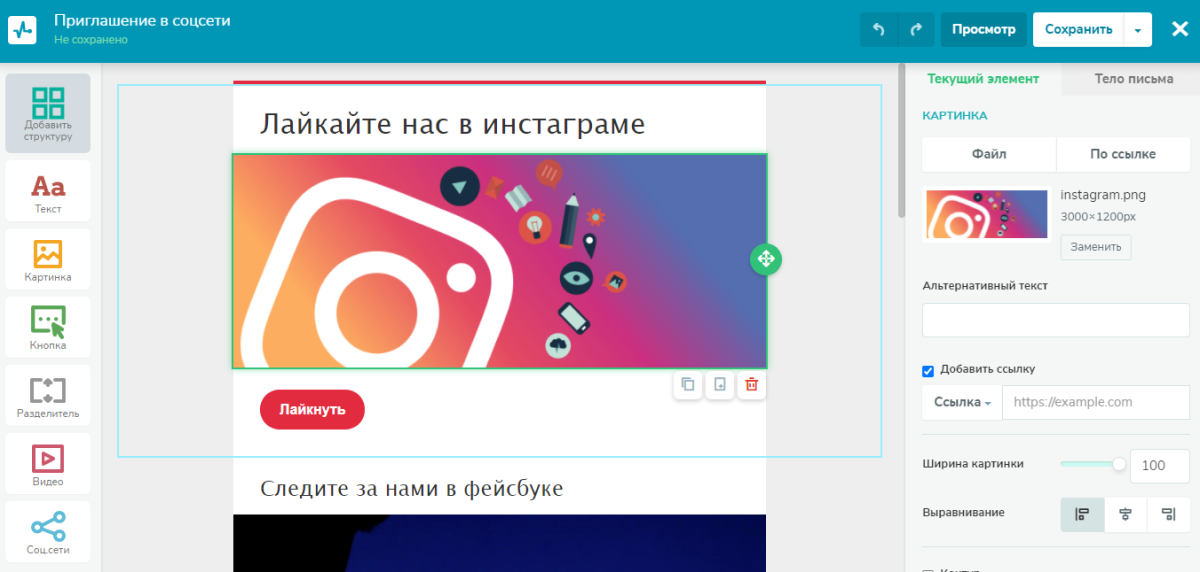Click the green move handle on image
The width and height of the screenshot is (1200, 572).
(765, 259)
